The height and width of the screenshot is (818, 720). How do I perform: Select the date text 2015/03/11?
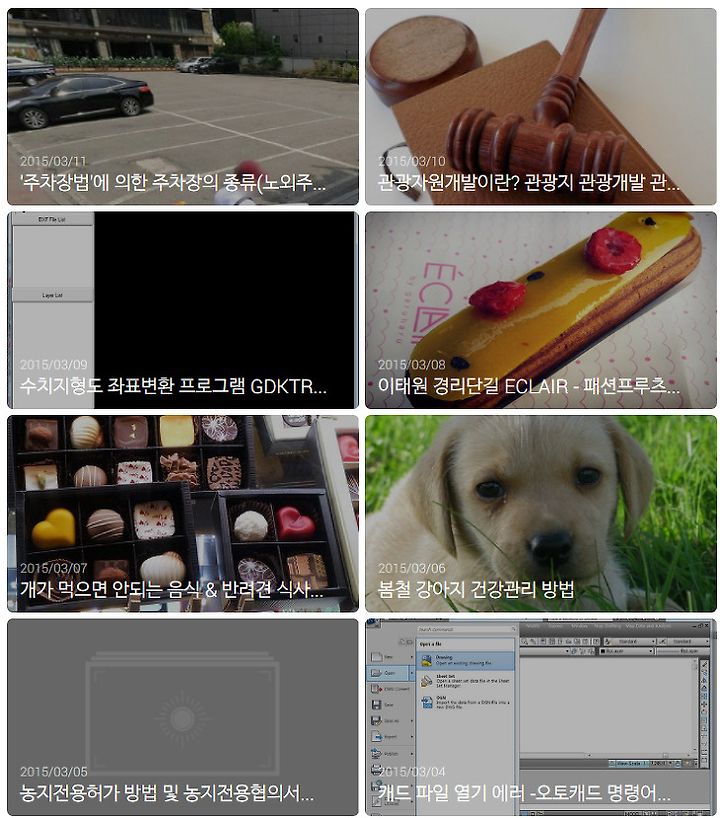click(53, 161)
